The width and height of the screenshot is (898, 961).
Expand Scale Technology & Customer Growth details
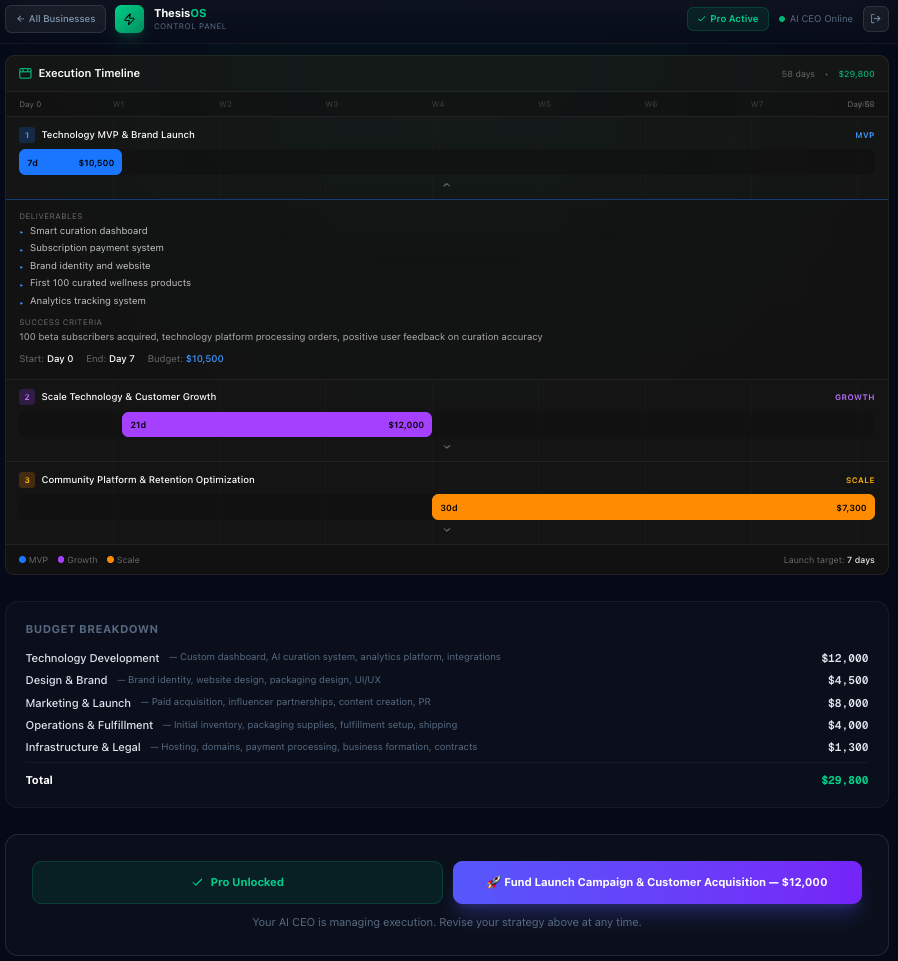(x=447, y=446)
